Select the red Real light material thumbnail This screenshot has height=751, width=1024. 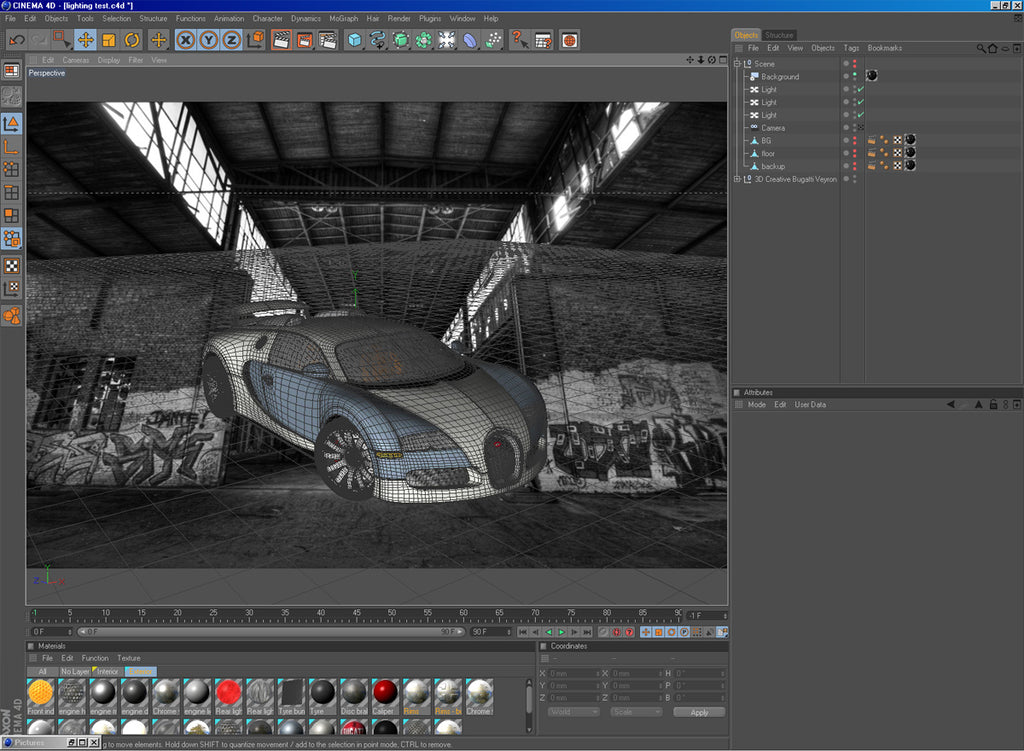coord(230,692)
